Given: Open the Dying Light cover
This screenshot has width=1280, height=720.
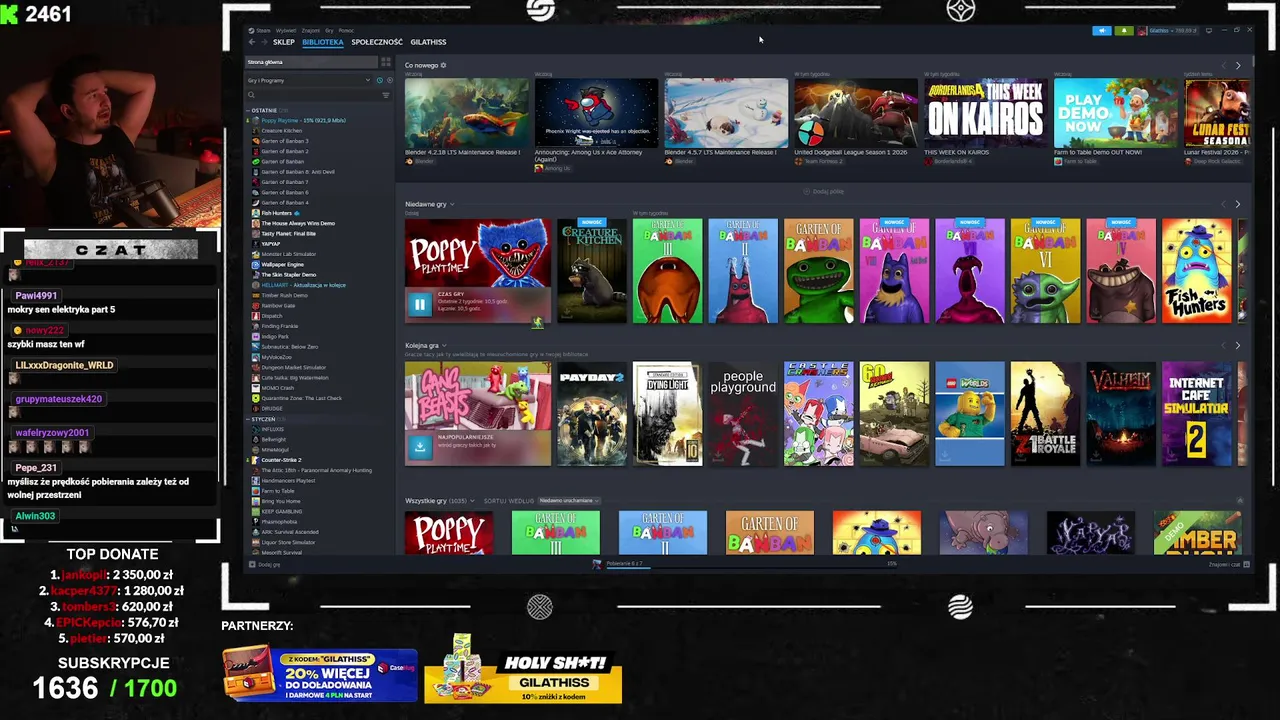Looking at the screenshot, I should 668,414.
